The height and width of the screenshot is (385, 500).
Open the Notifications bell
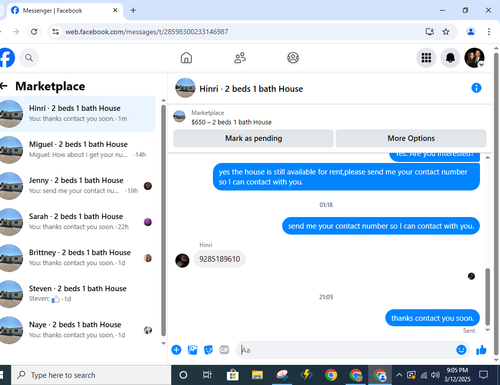click(450, 58)
